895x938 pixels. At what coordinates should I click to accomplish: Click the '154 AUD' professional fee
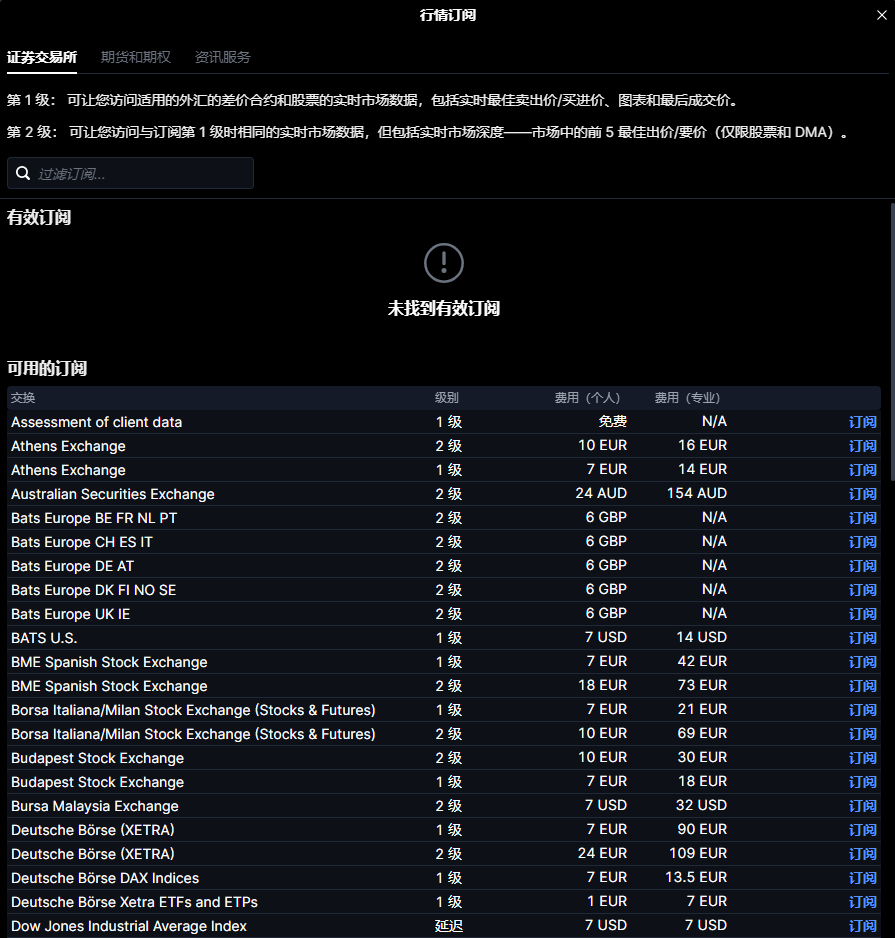[x=697, y=494]
